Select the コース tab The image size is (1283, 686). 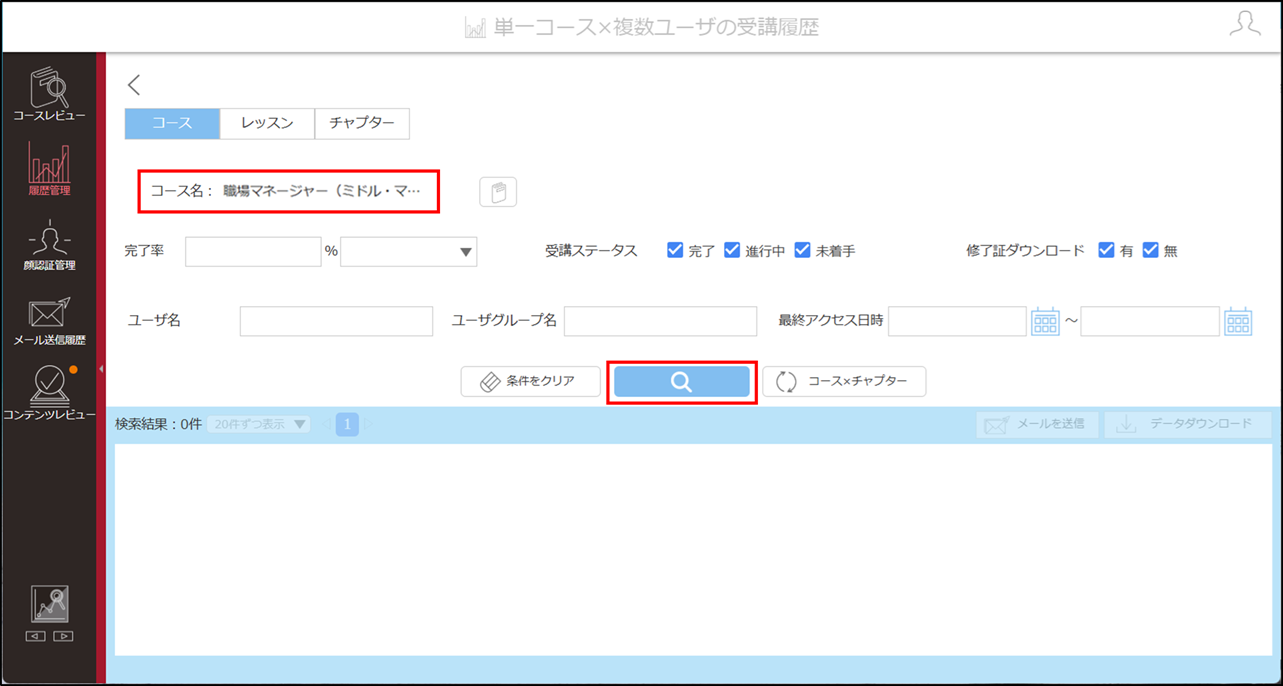tap(172, 124)
